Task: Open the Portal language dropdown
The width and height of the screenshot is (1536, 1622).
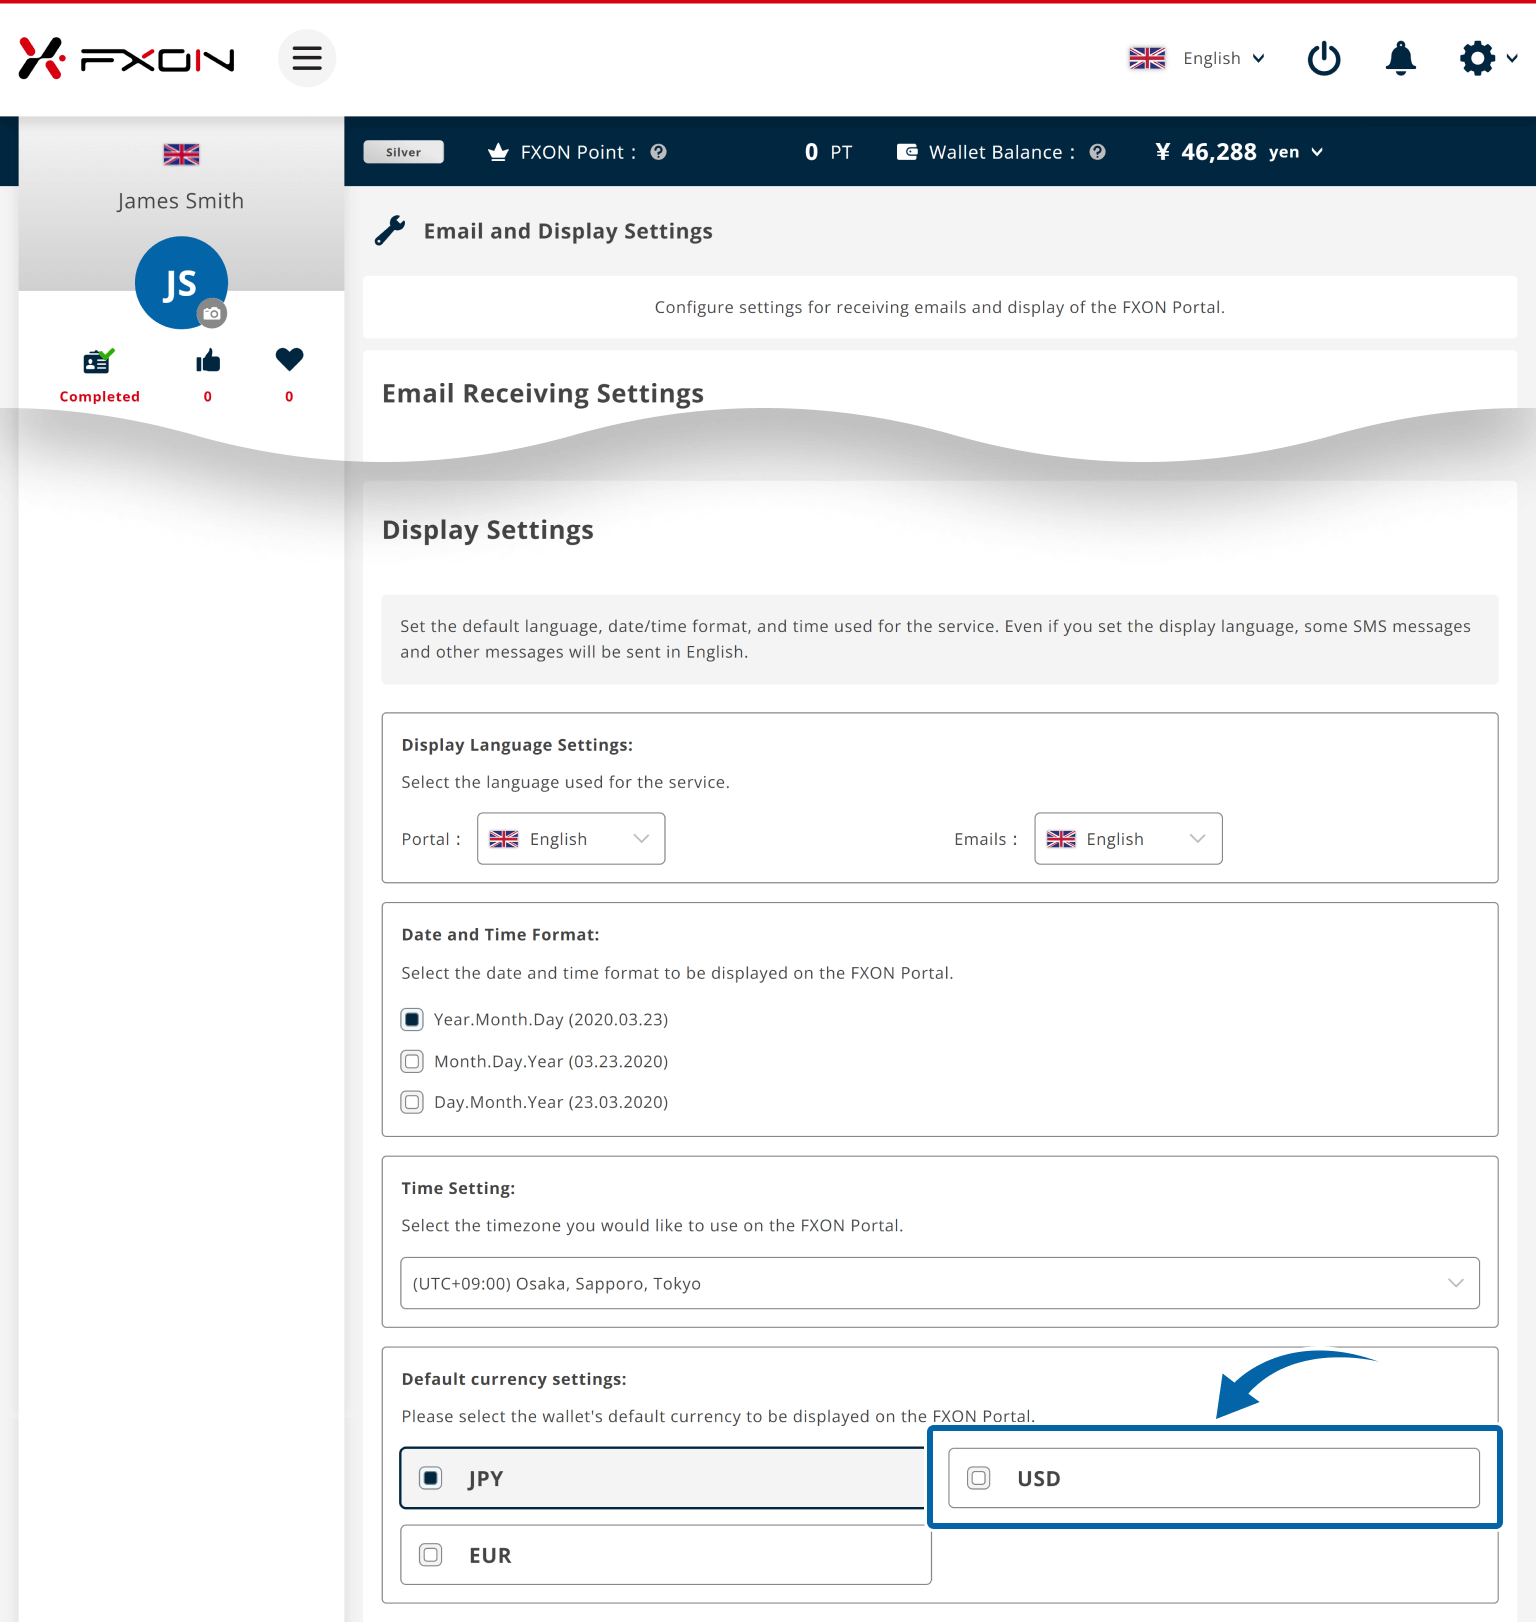Action: point(571,838)
